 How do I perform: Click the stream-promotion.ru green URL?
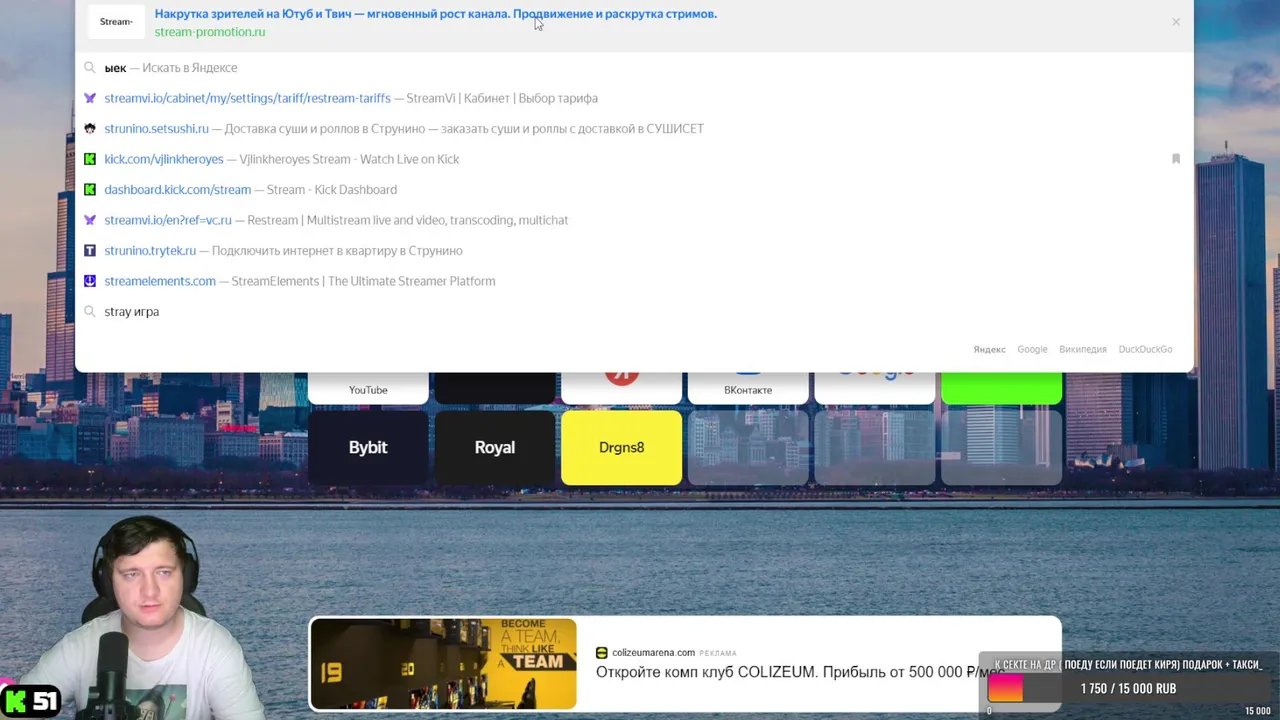[210, 32]
